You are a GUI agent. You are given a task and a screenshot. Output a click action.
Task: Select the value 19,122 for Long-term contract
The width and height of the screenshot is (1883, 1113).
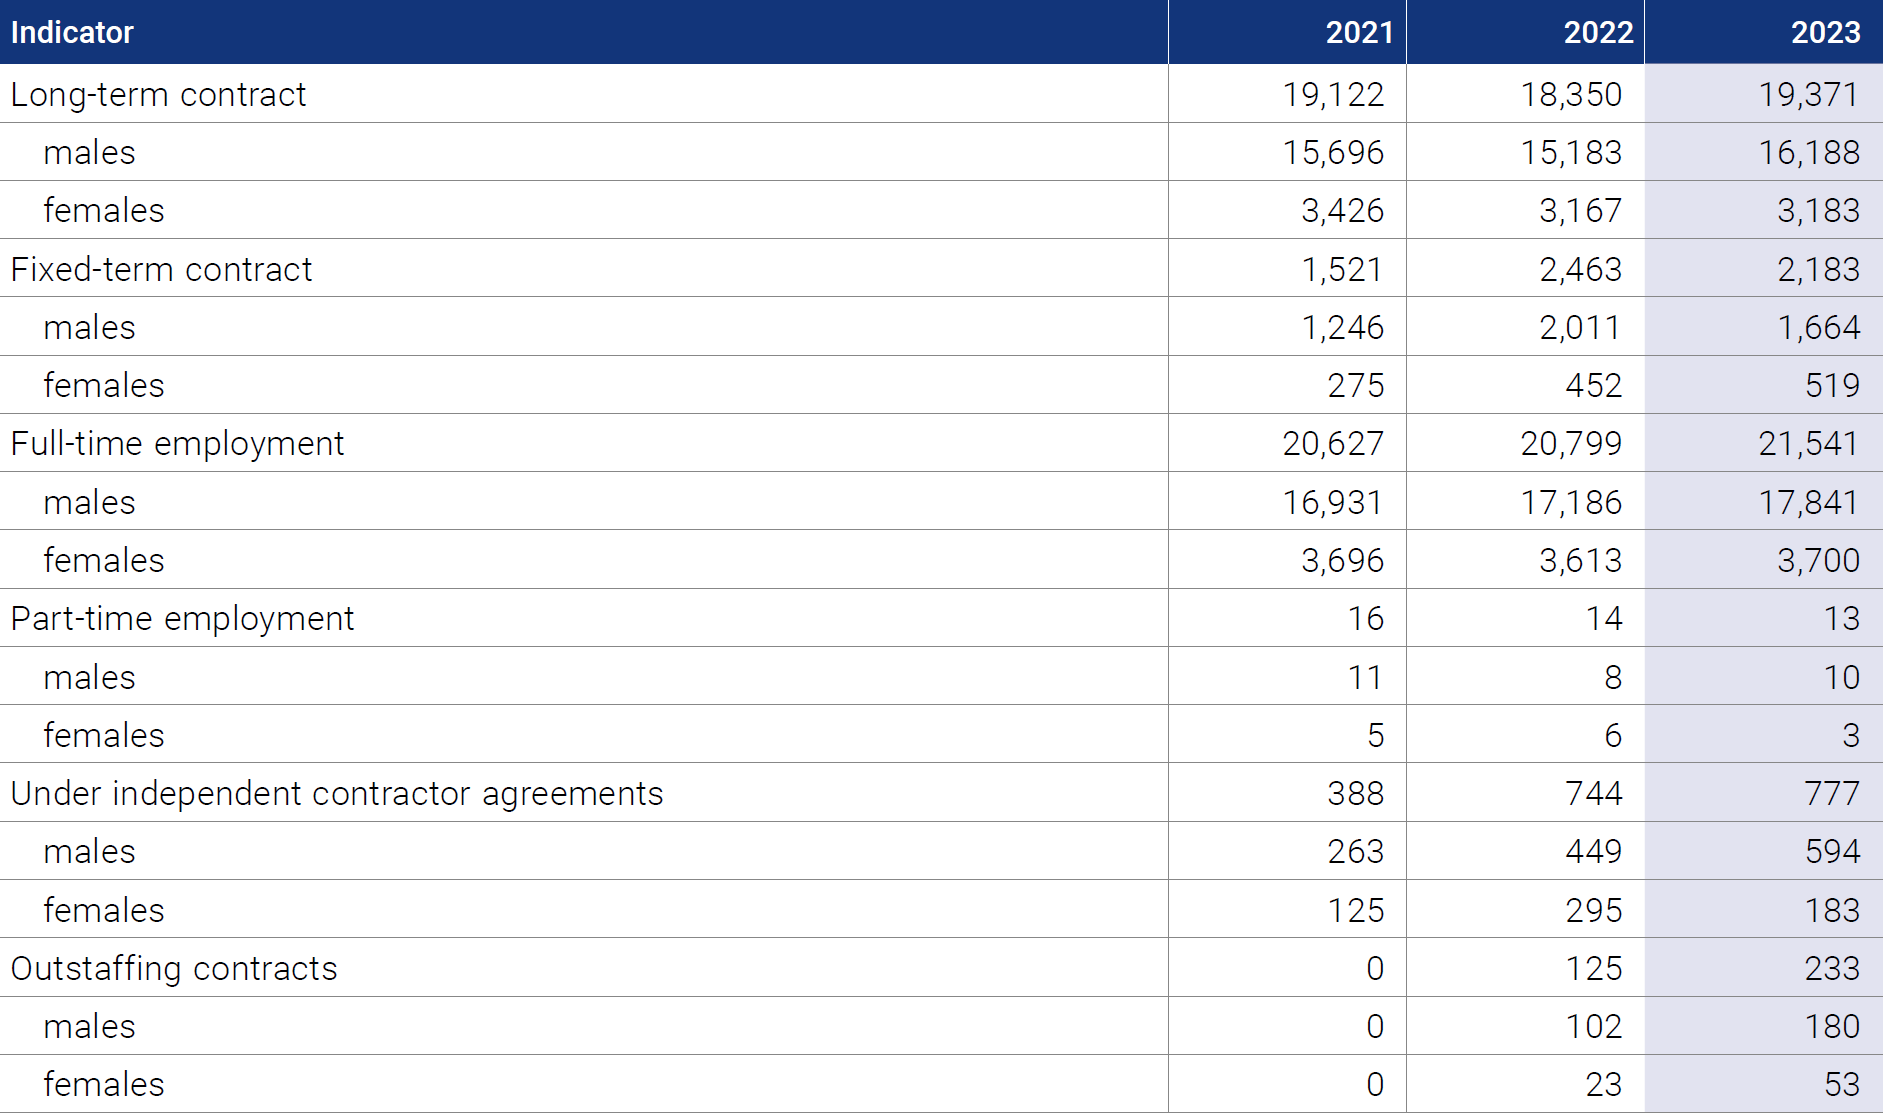click(x=1333, y=94)
